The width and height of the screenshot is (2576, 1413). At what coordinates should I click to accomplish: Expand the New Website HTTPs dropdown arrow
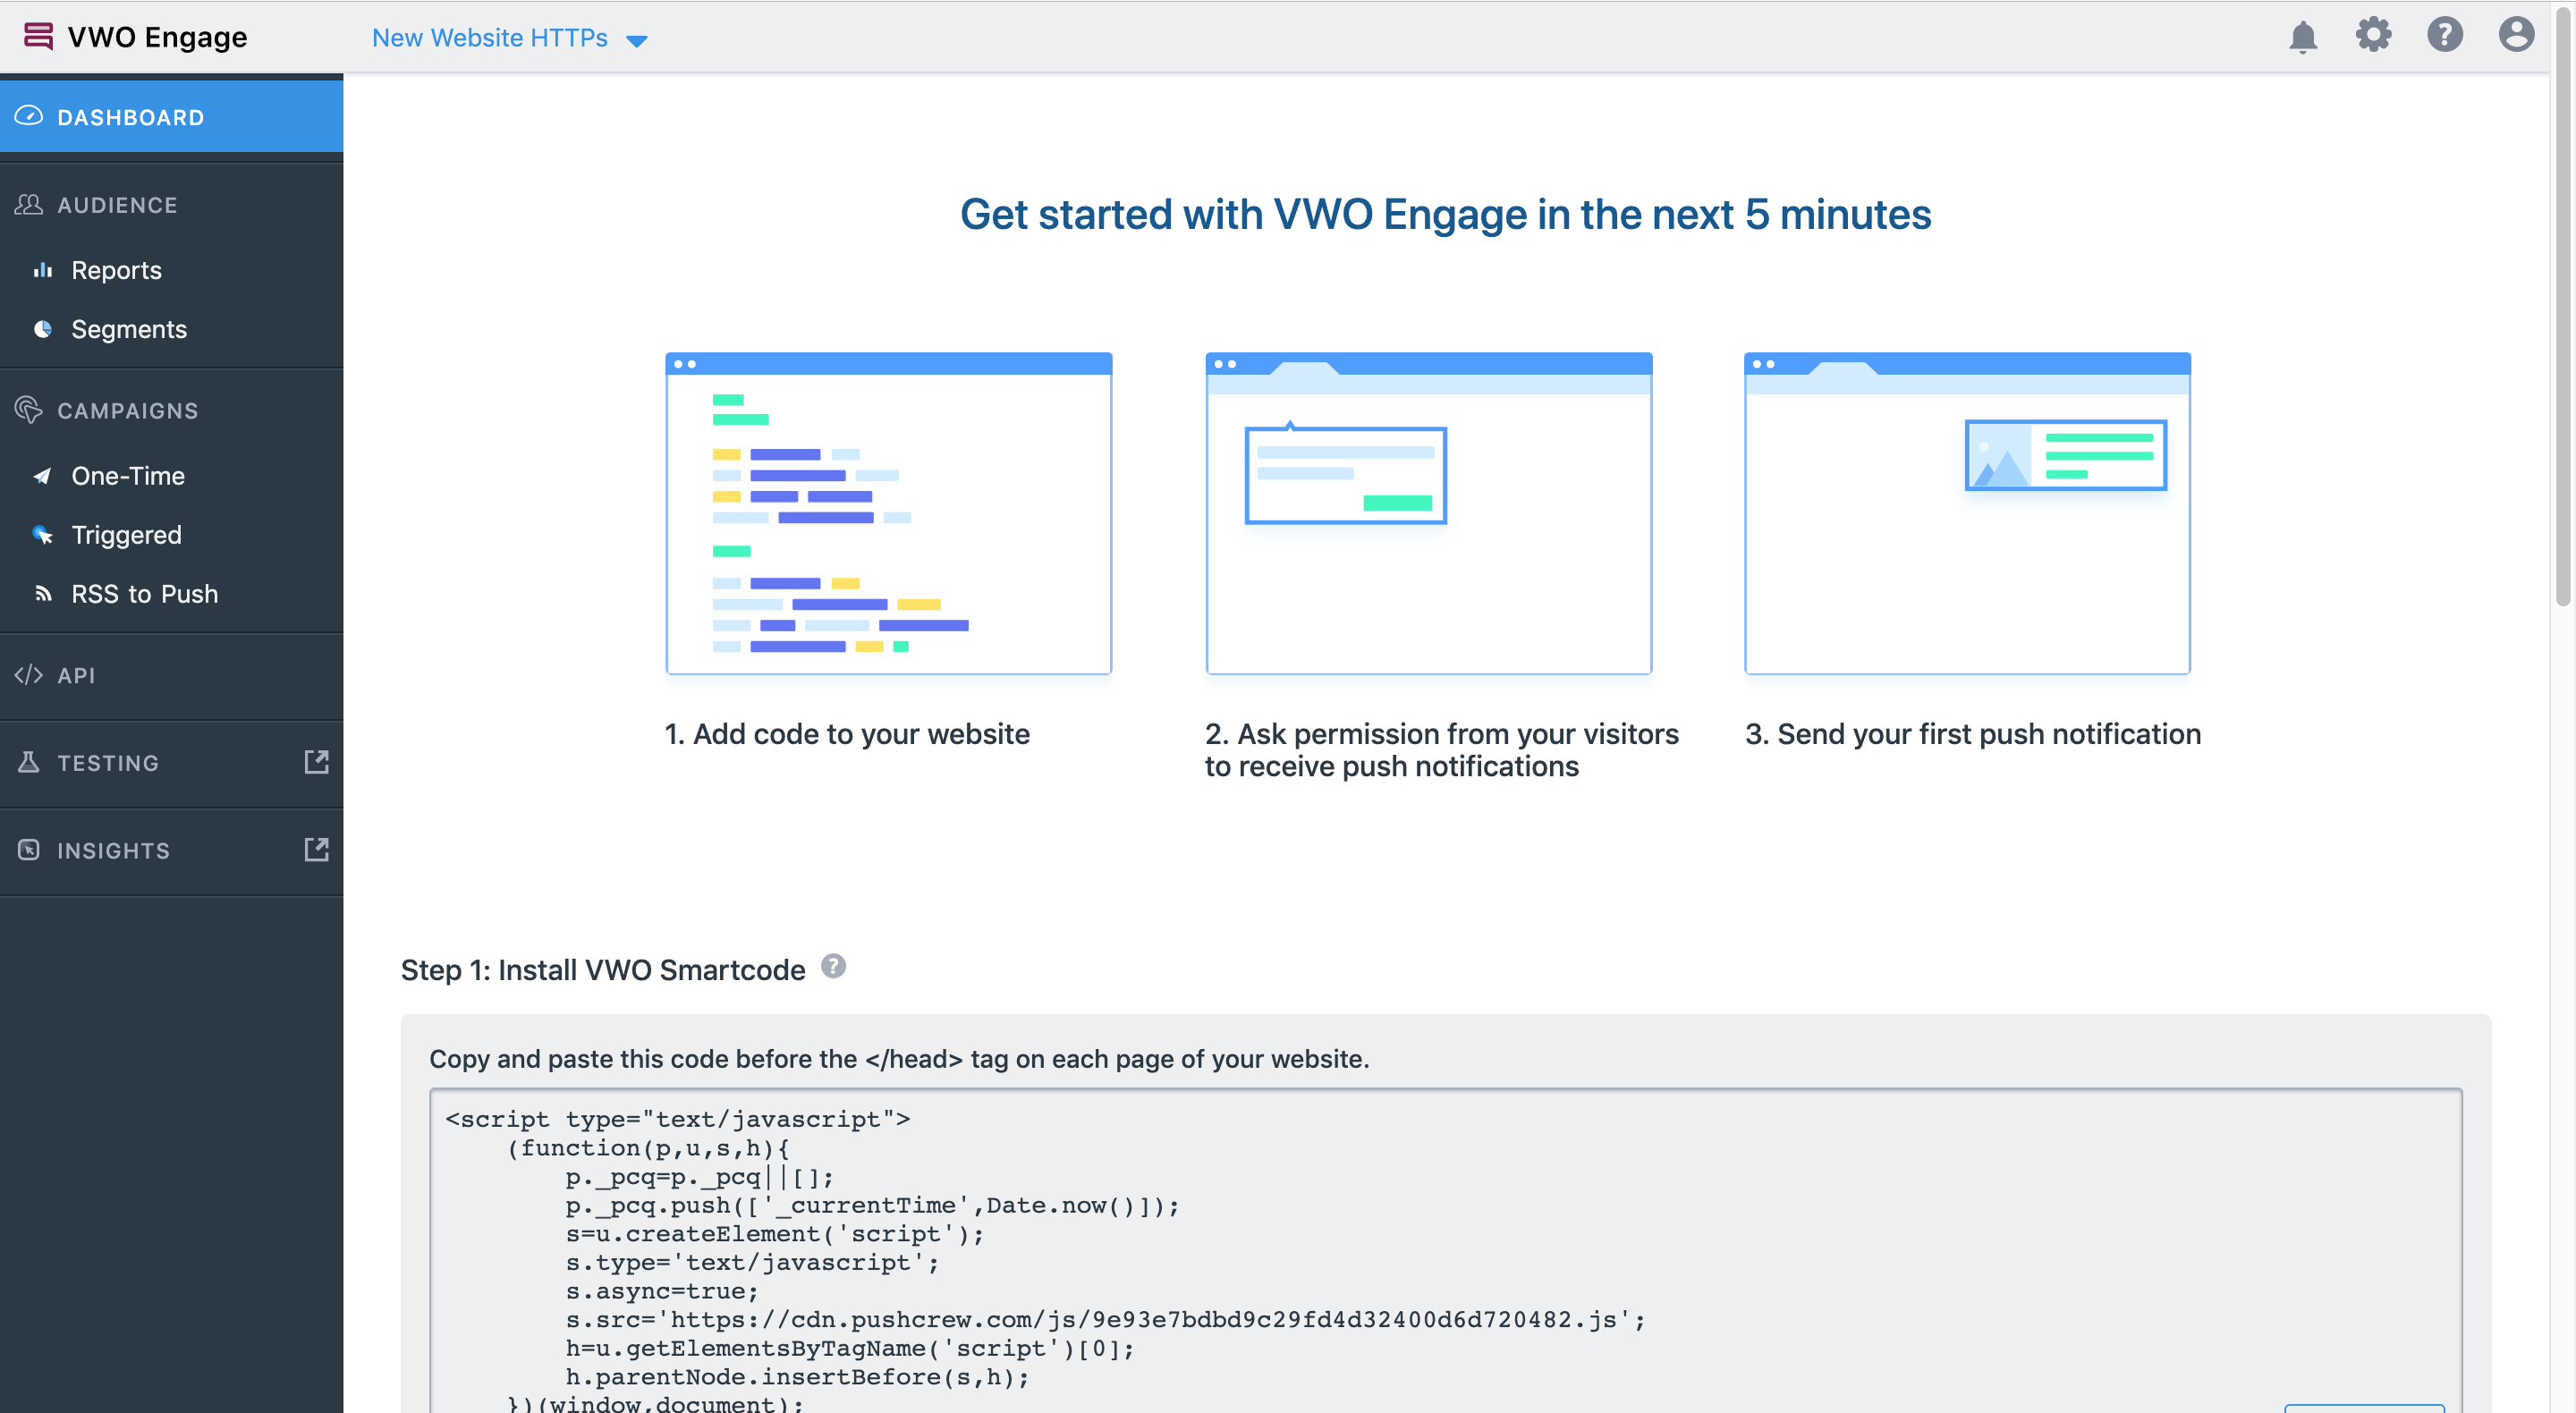[637, 41]
